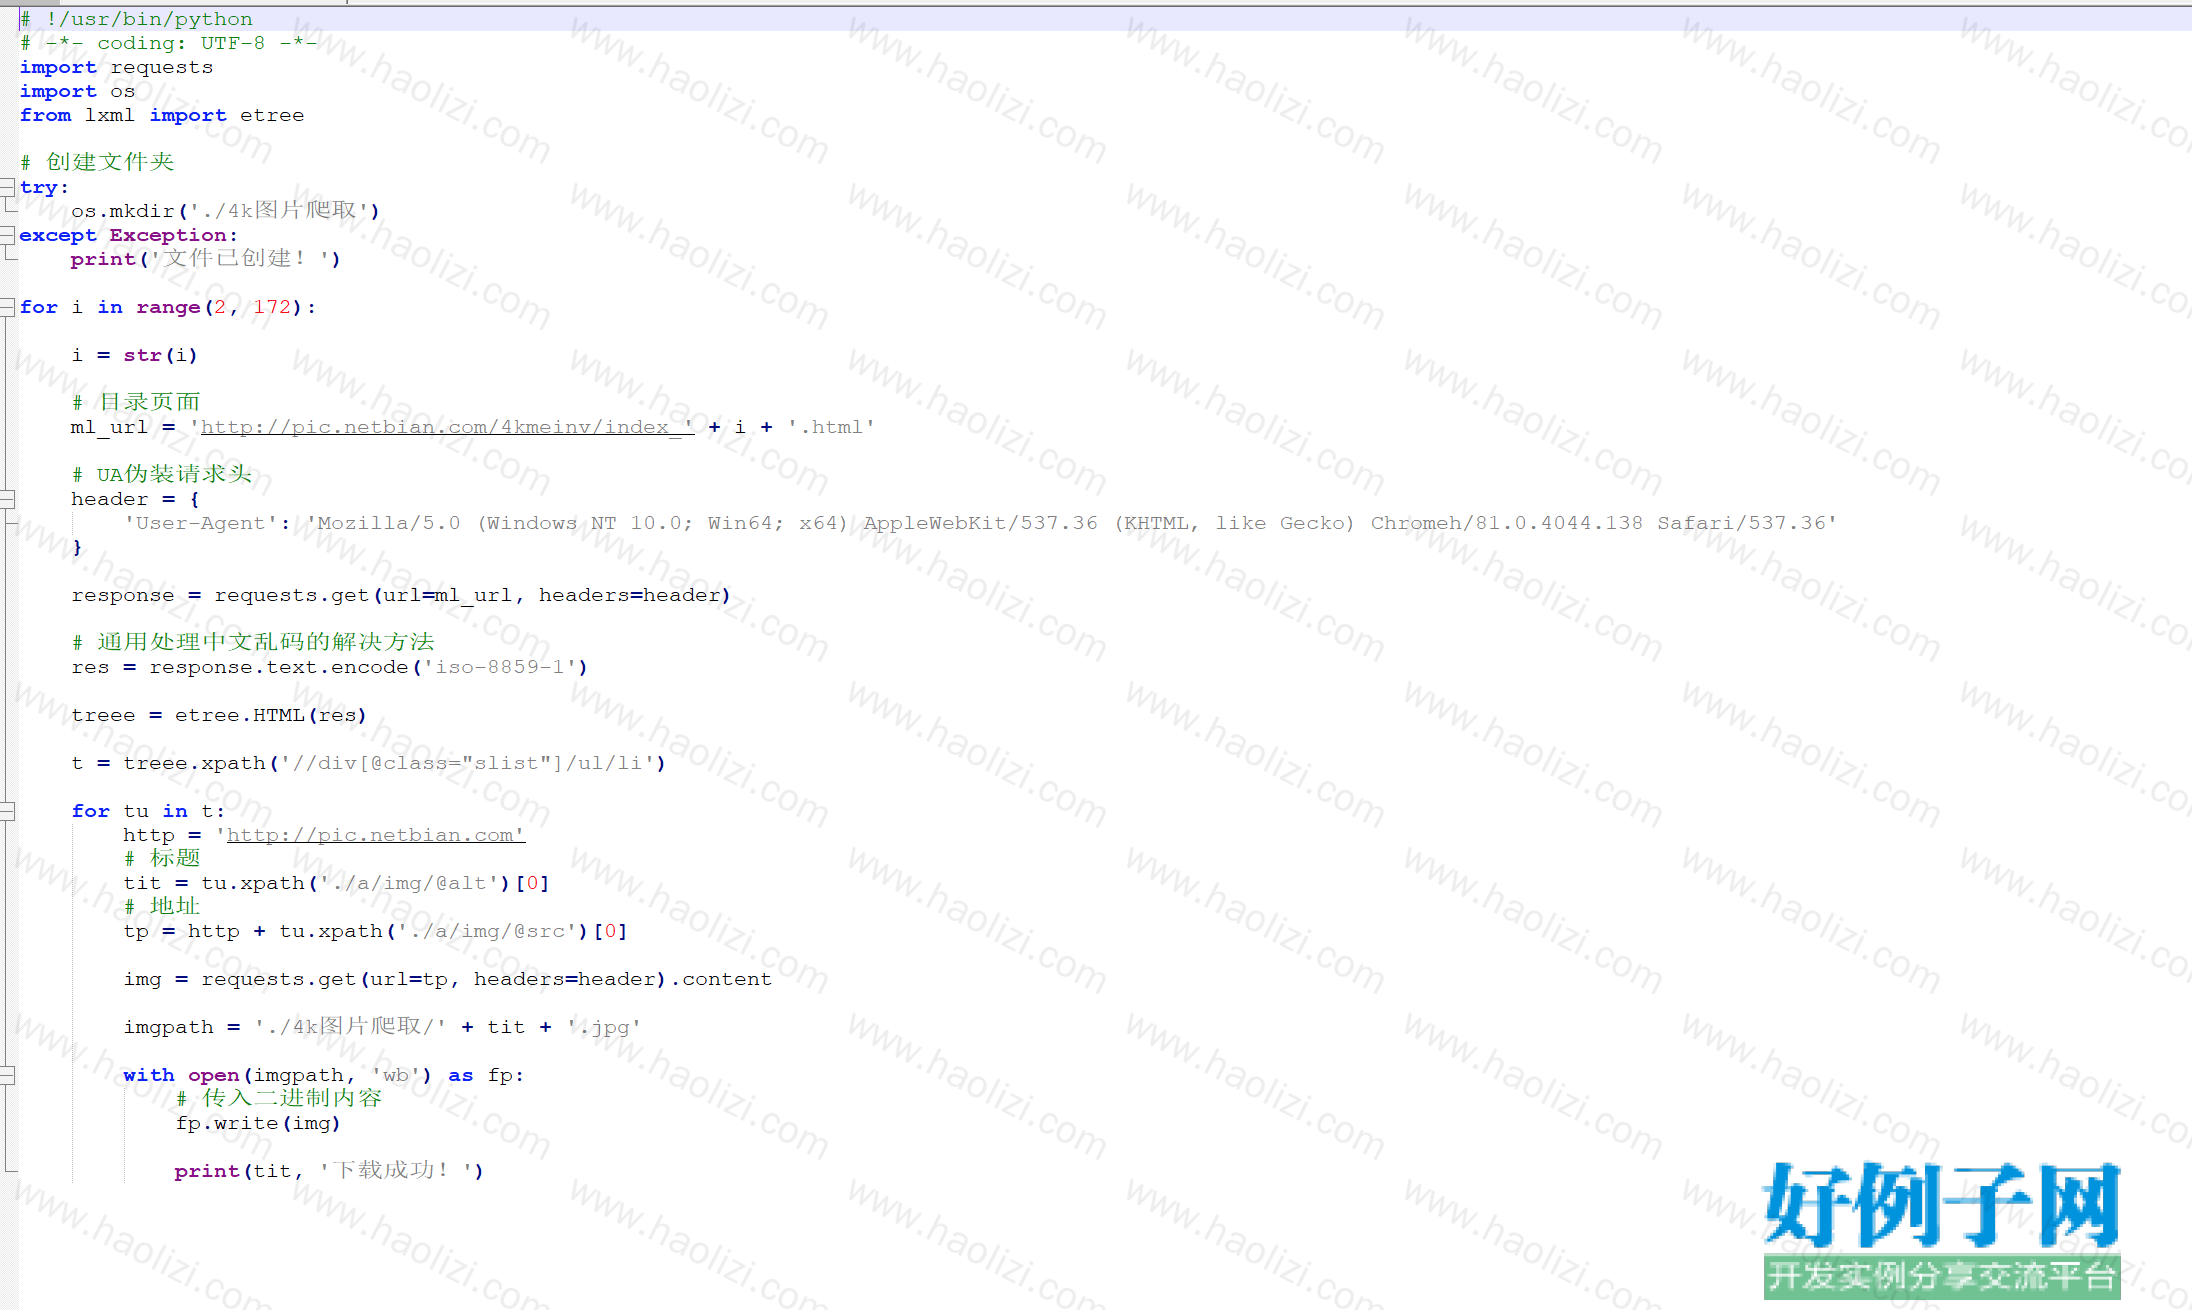Image resolution: width=2192 pixels, height=1310 pixels.
Task: Click the xpath '//div[@class="slist"]/ul/li' string
Action: (468, 763)
